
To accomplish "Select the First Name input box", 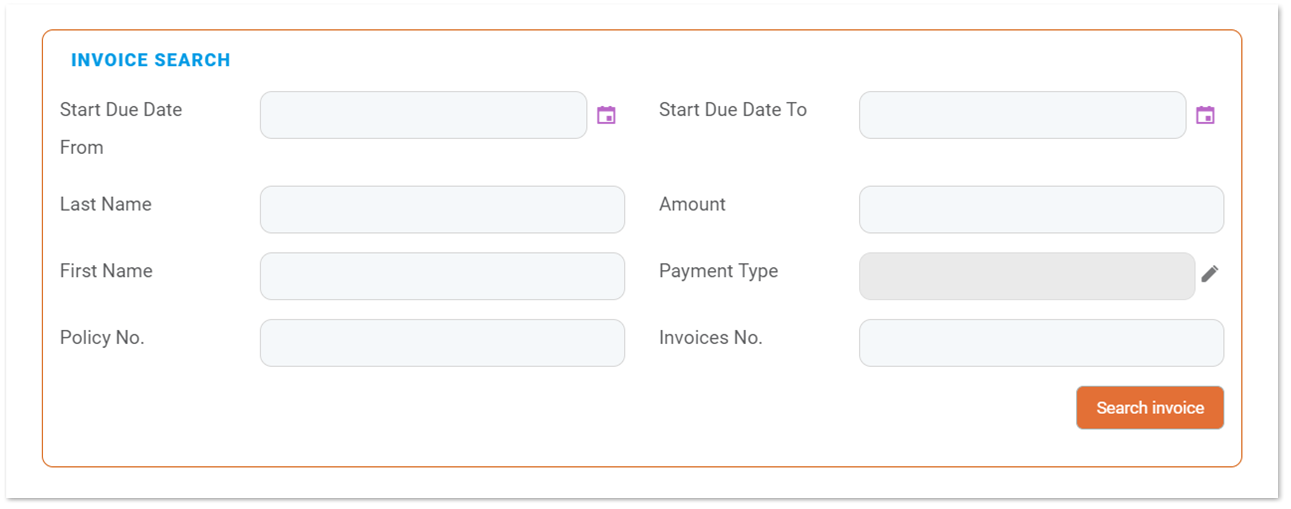I will (442, 276).
